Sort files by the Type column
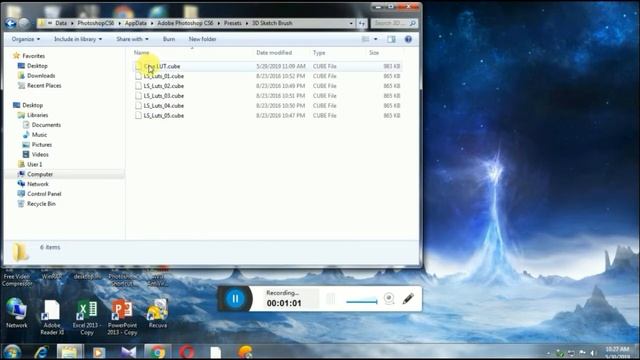This screenshot has height=360, width=640. (319, 53)
